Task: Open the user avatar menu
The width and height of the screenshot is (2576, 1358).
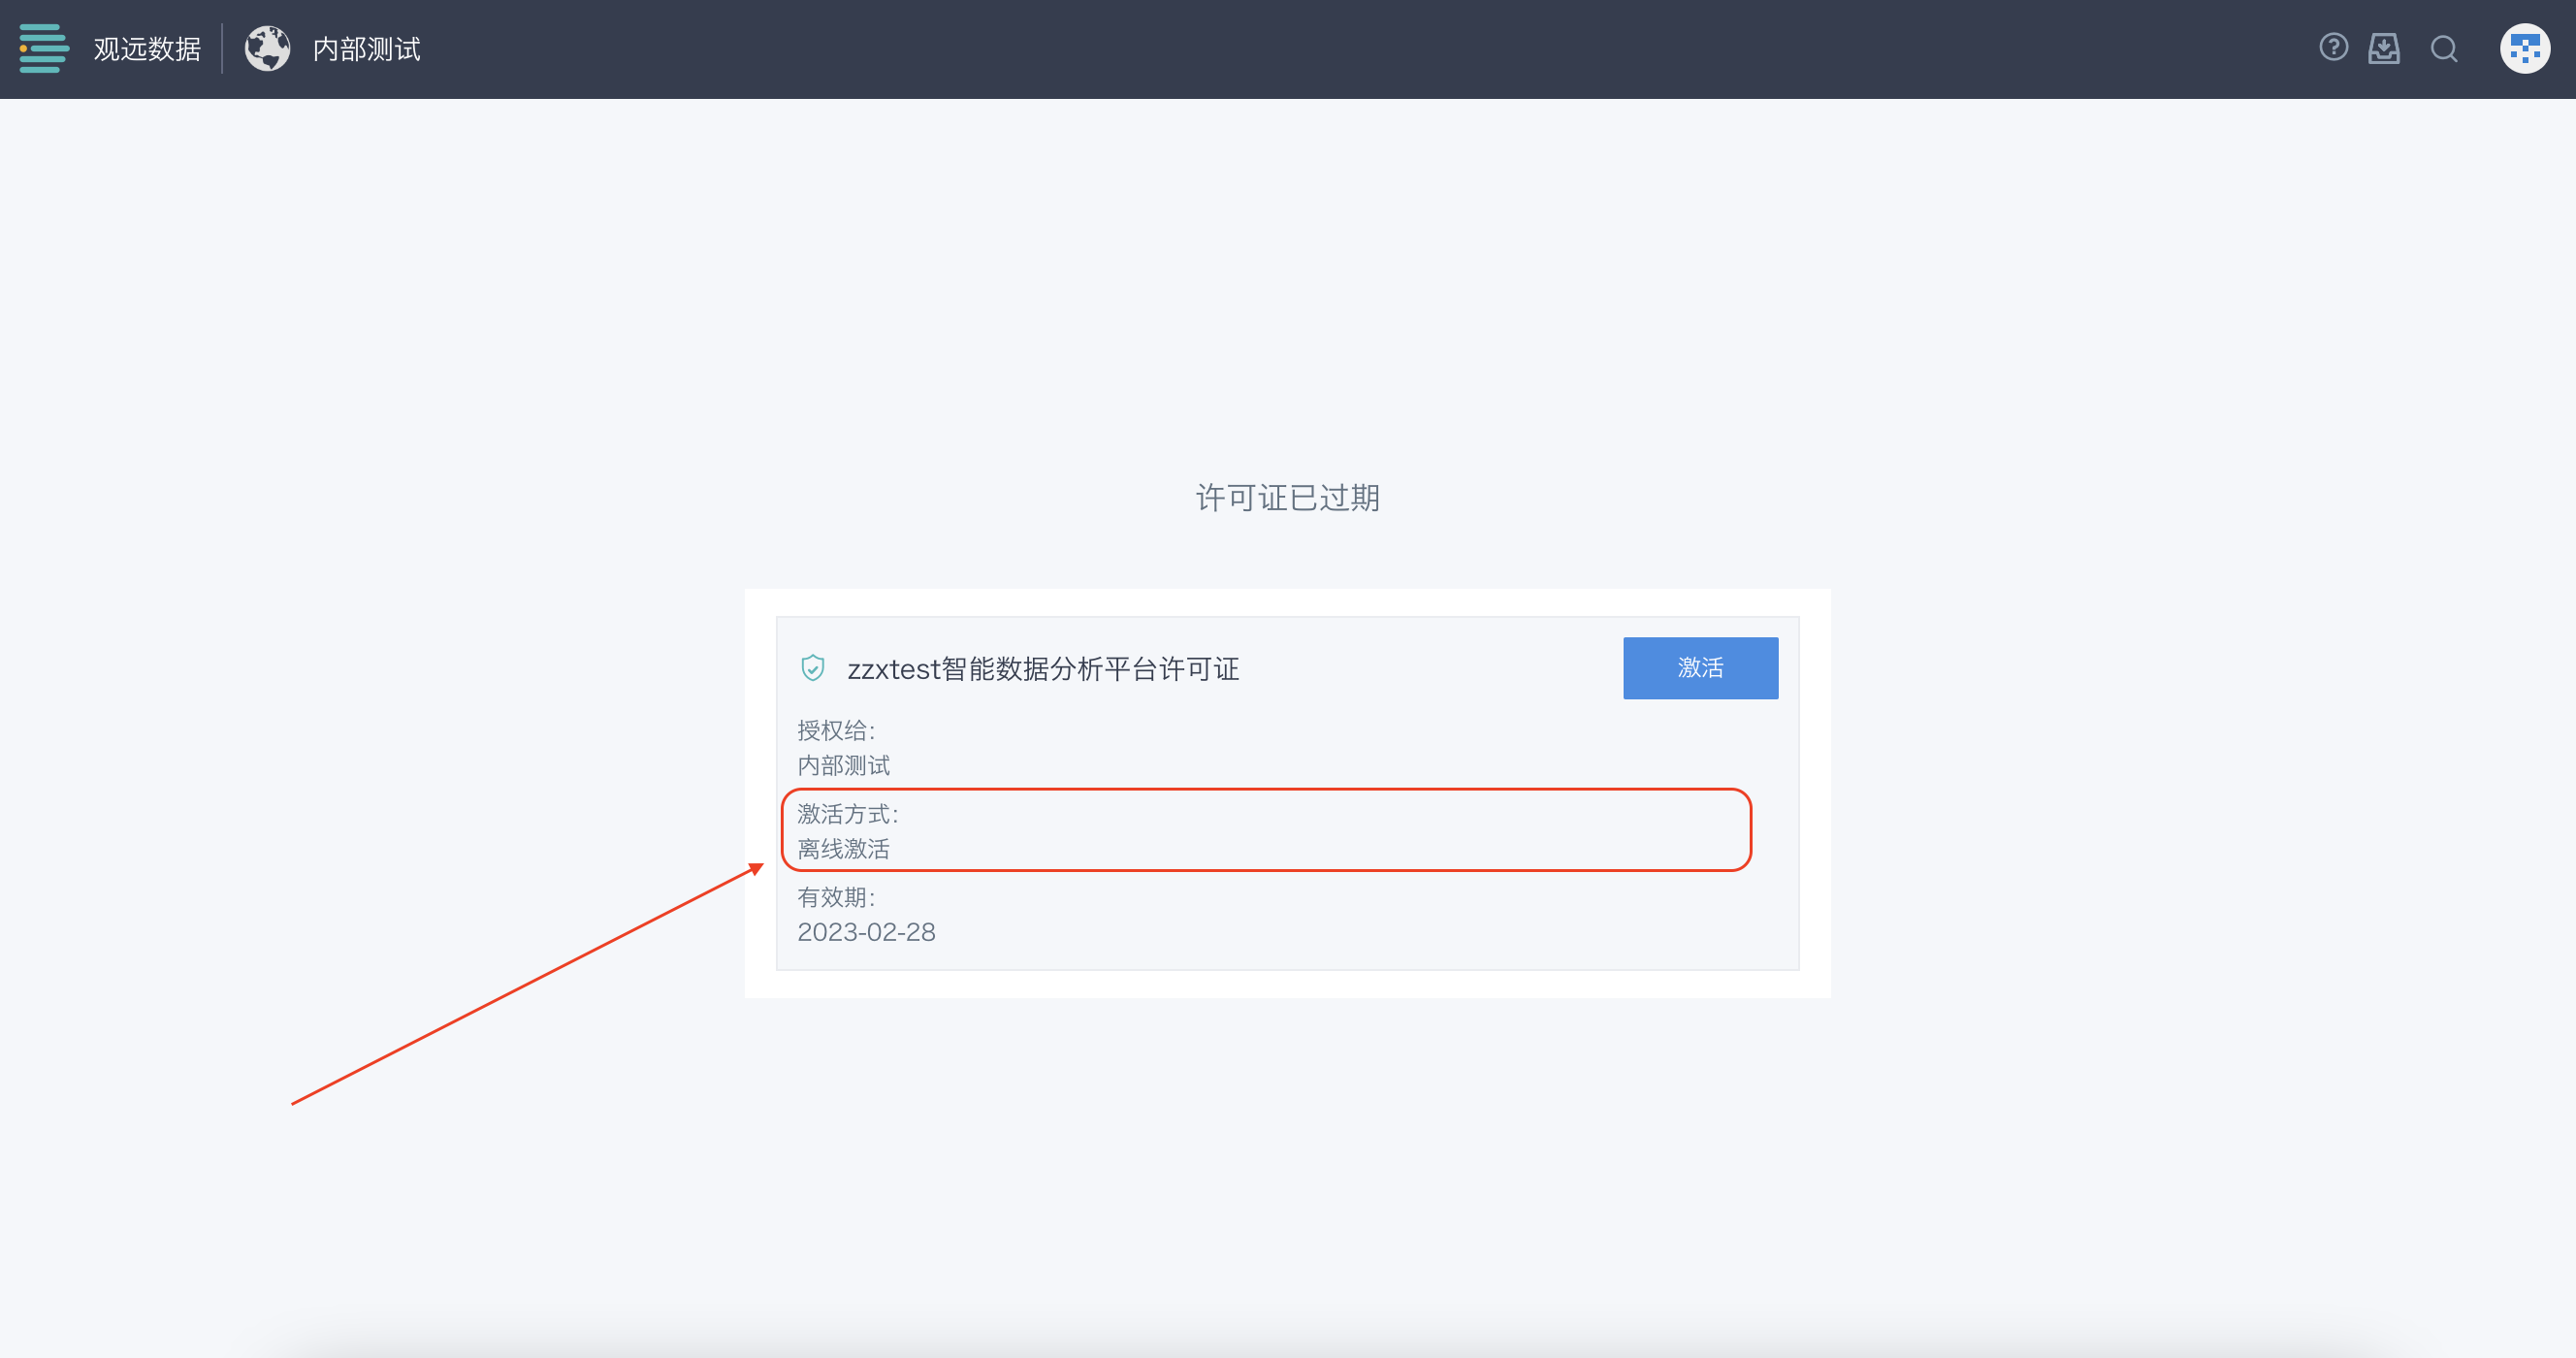Action: [2524, 48]
